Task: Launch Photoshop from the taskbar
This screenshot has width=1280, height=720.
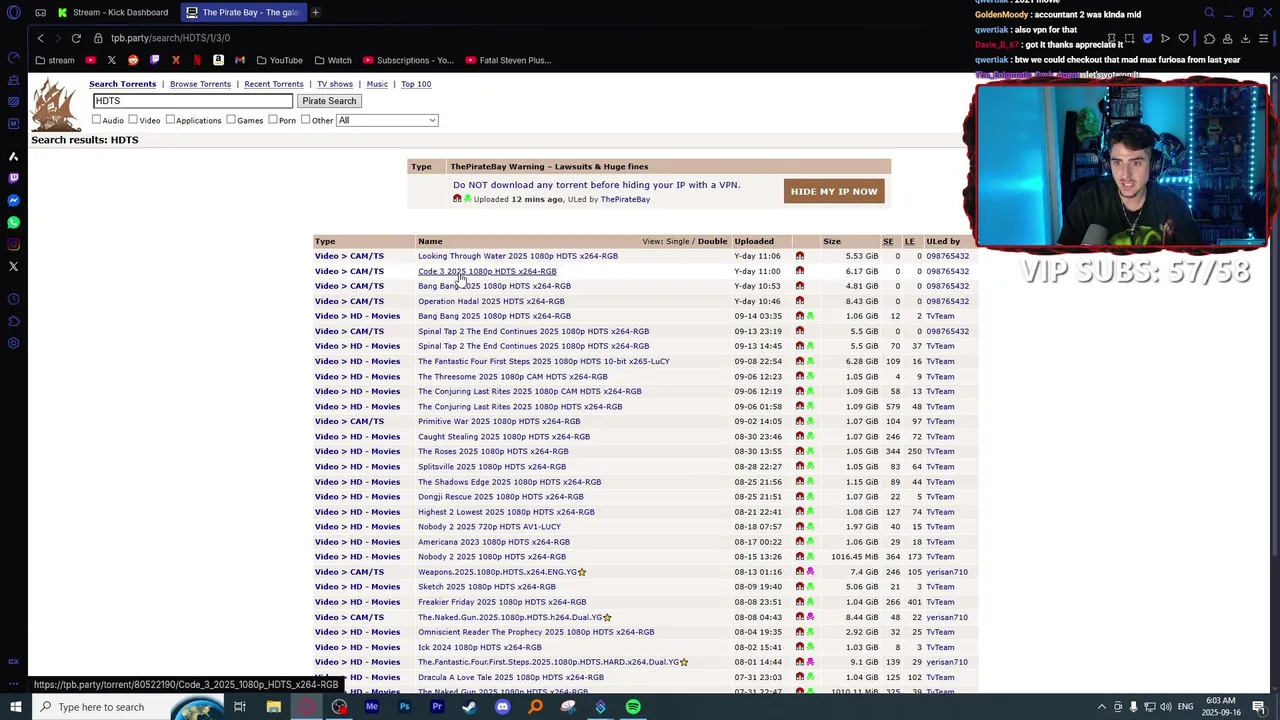Action: click(404, 707)
